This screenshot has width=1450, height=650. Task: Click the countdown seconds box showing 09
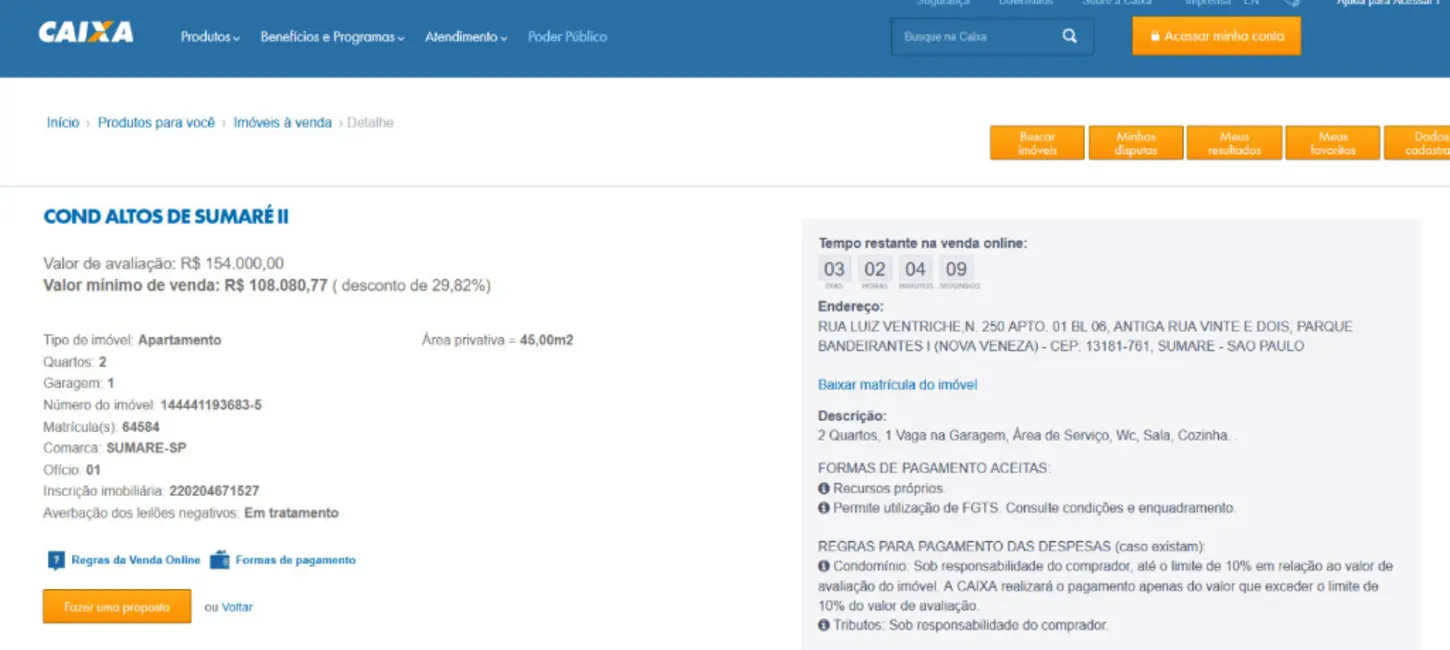point(956,269)
